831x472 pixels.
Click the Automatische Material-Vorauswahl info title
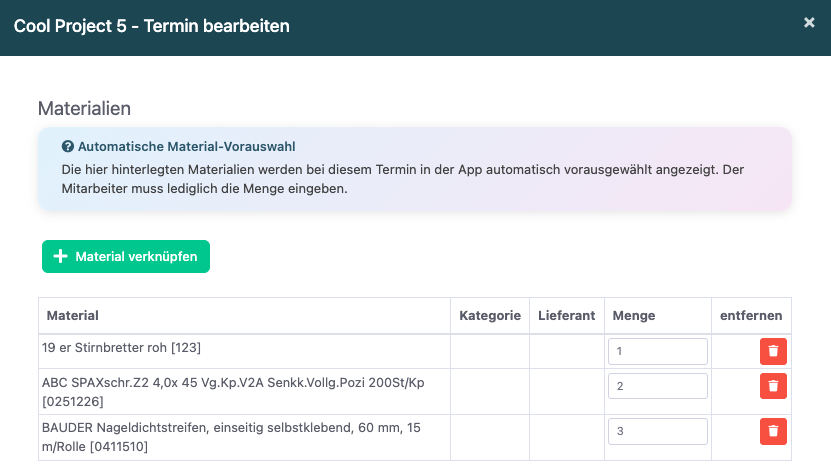pos(186,146)
